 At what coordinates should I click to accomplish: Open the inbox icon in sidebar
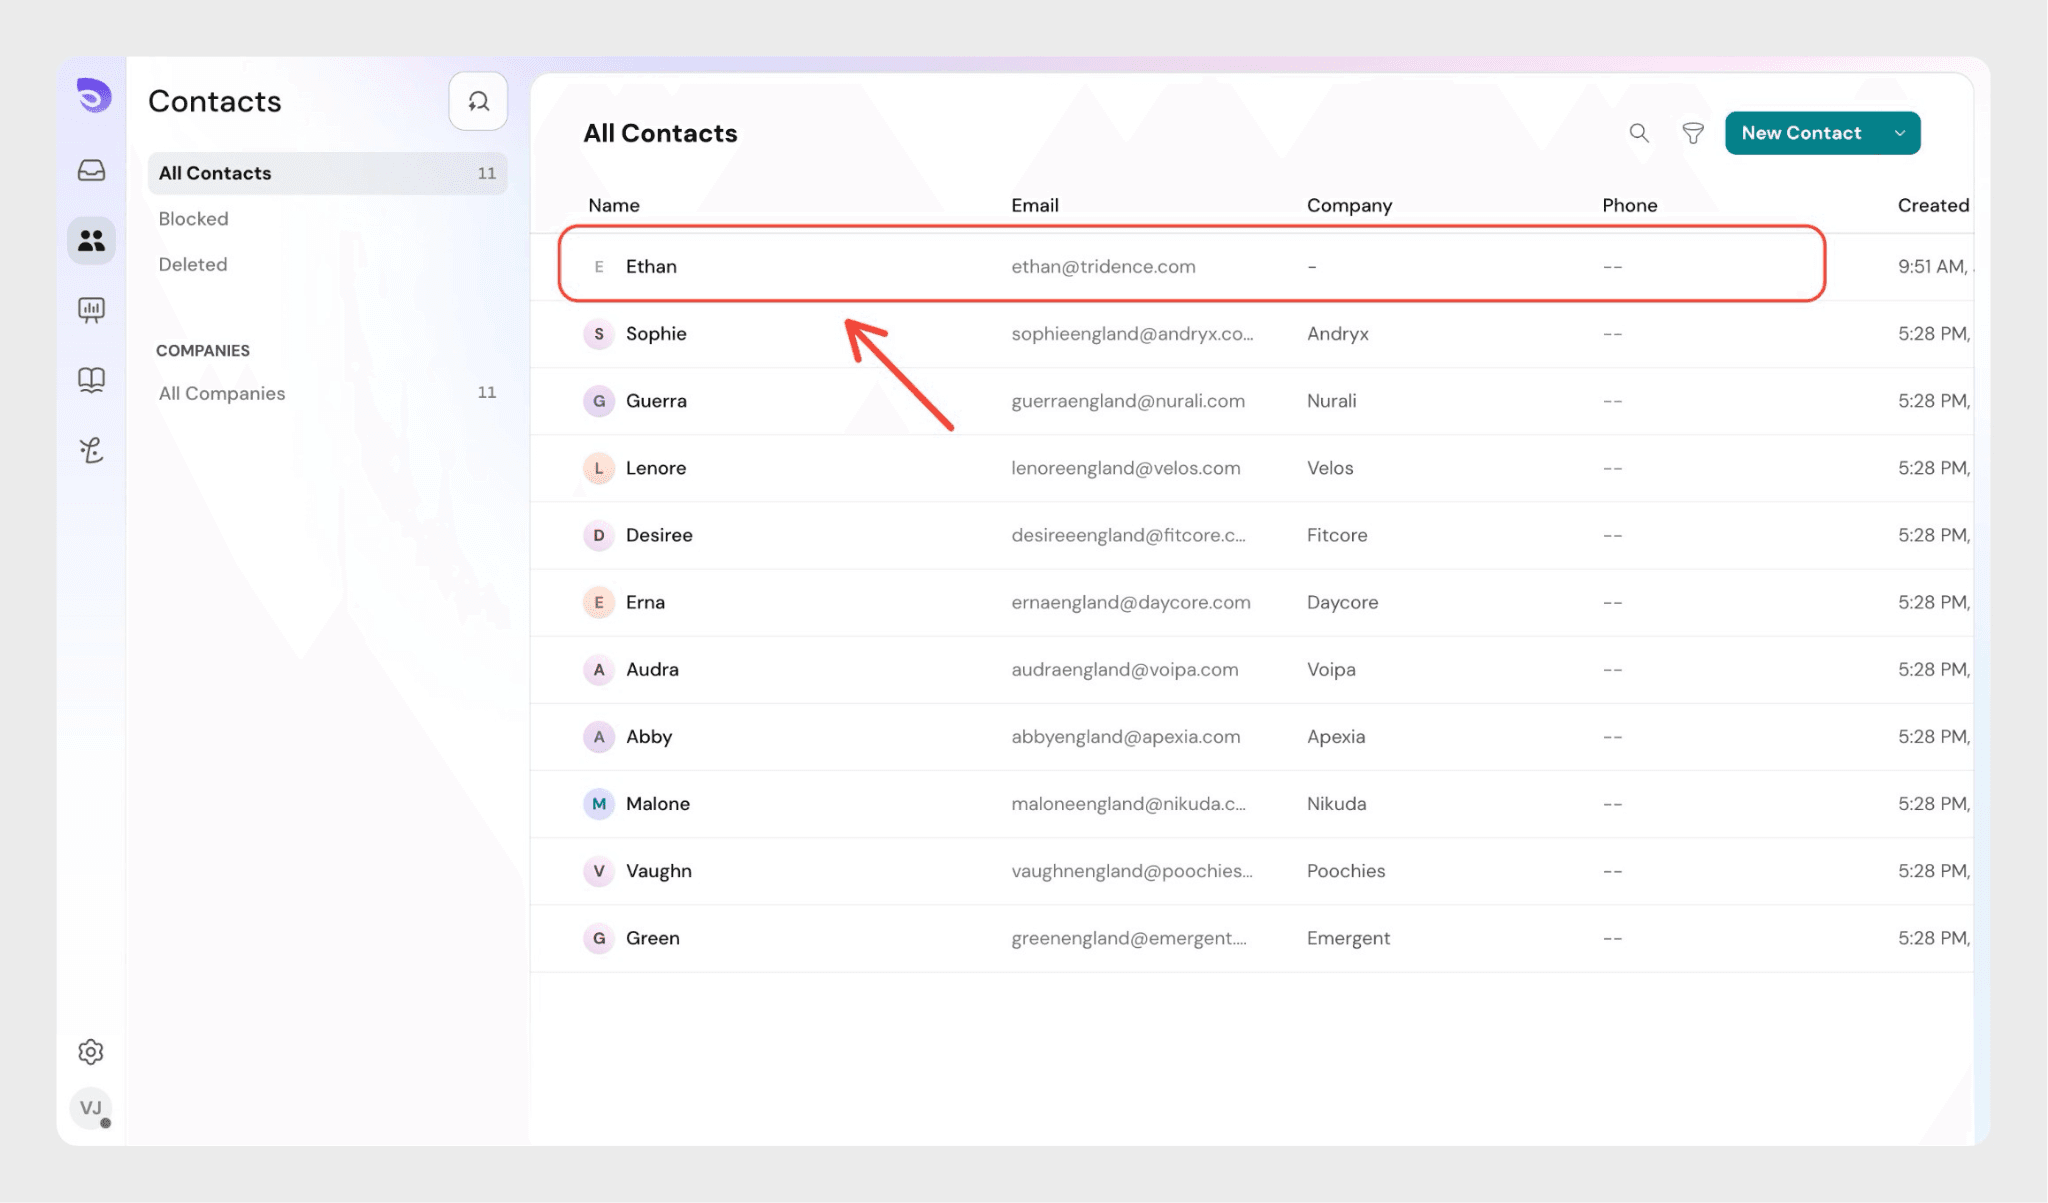click(x=91, y=170)
